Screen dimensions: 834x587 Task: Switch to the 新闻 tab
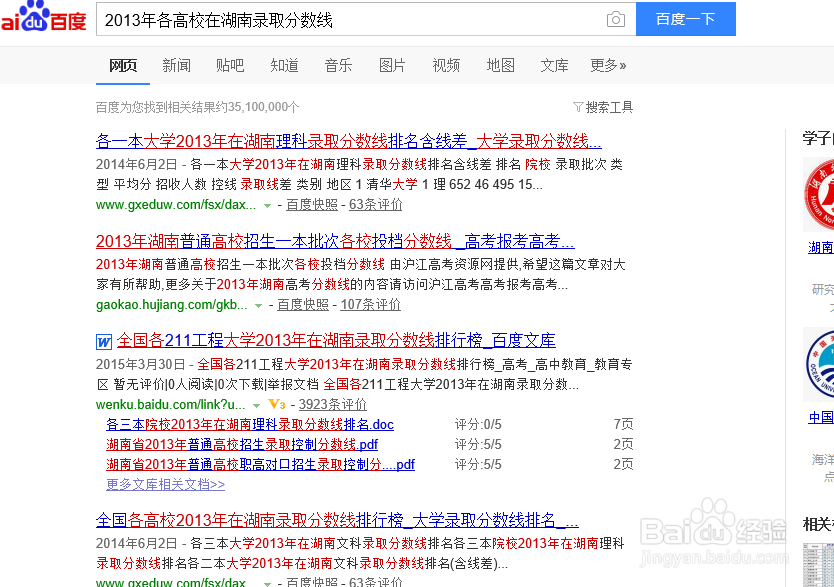(177, 65)
